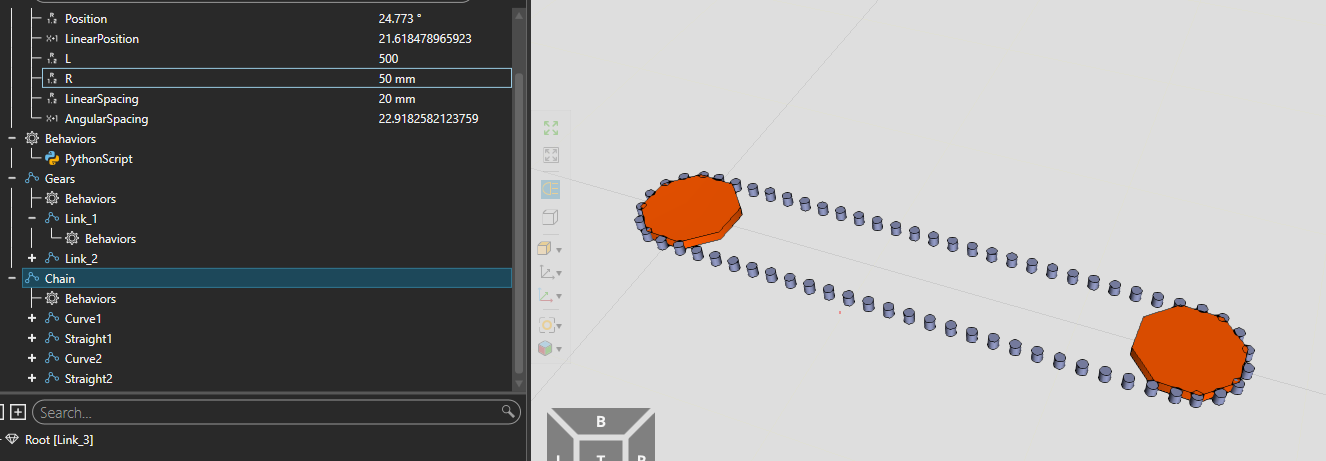Viewport: 1326px width, 461px height.
Task: Click the green fill-view arrows icon
Action: coord(550,128)
